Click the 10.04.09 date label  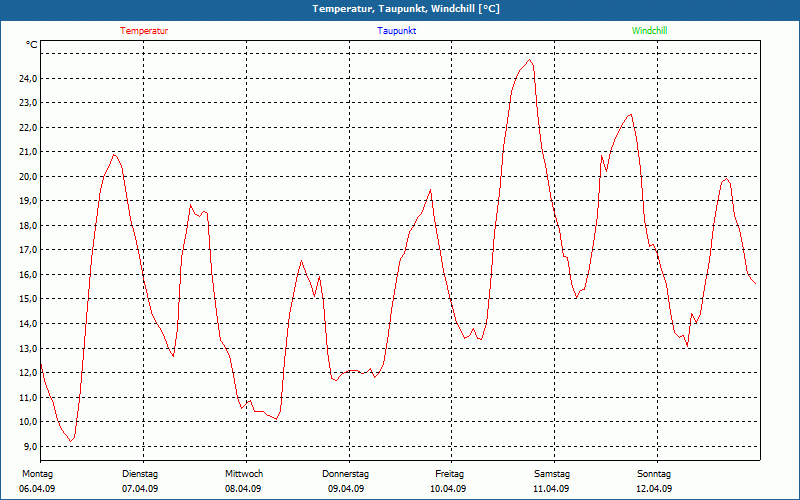tap(448, 489)
